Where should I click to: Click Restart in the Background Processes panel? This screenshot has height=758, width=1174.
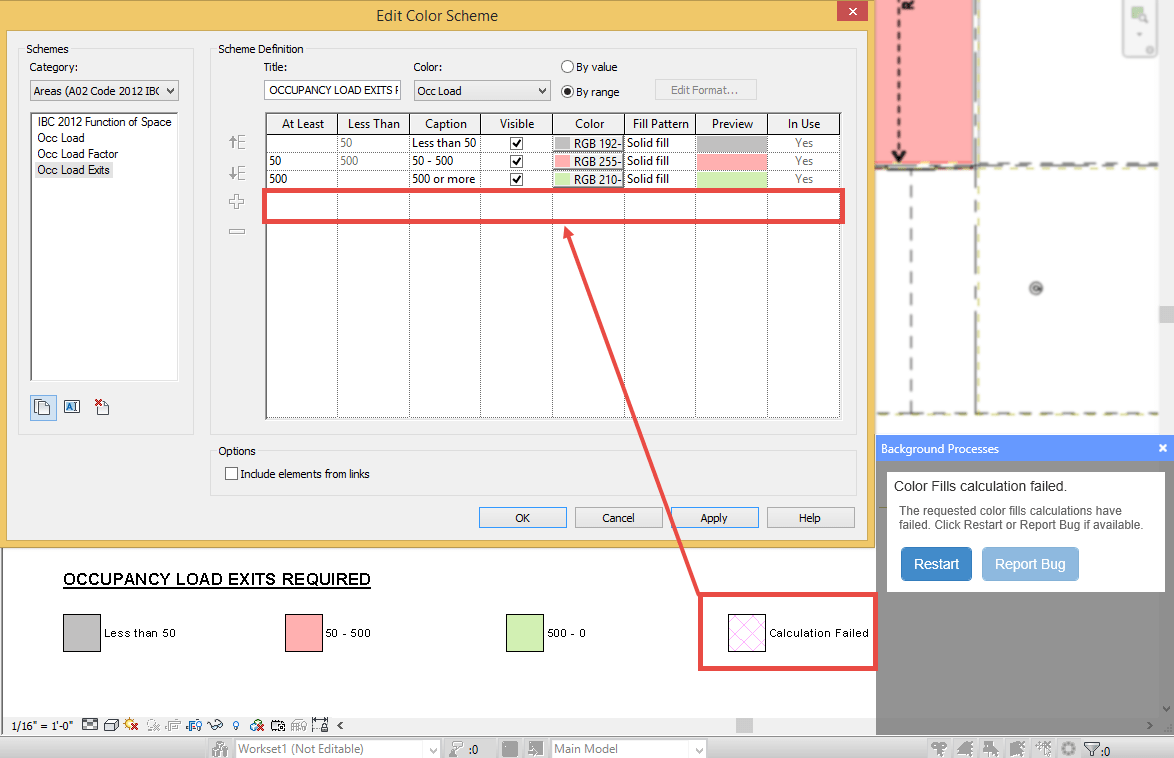click(936, 564)
